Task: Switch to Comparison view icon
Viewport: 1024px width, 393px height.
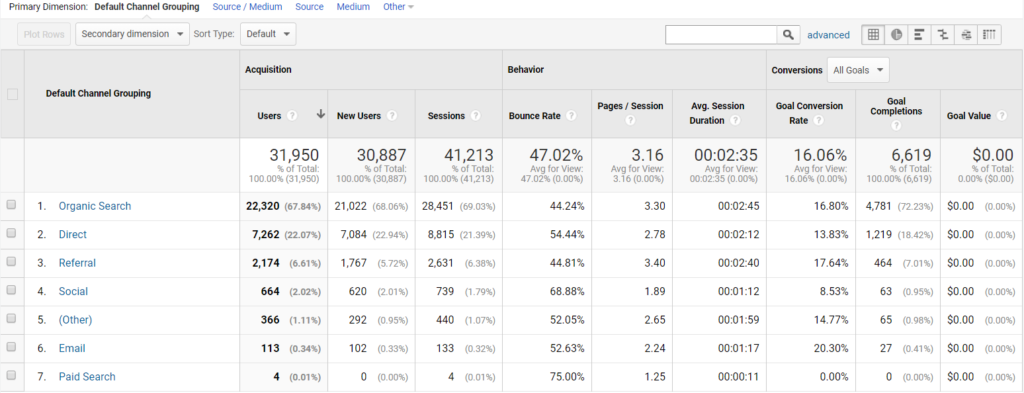Action: coord(942,35)
